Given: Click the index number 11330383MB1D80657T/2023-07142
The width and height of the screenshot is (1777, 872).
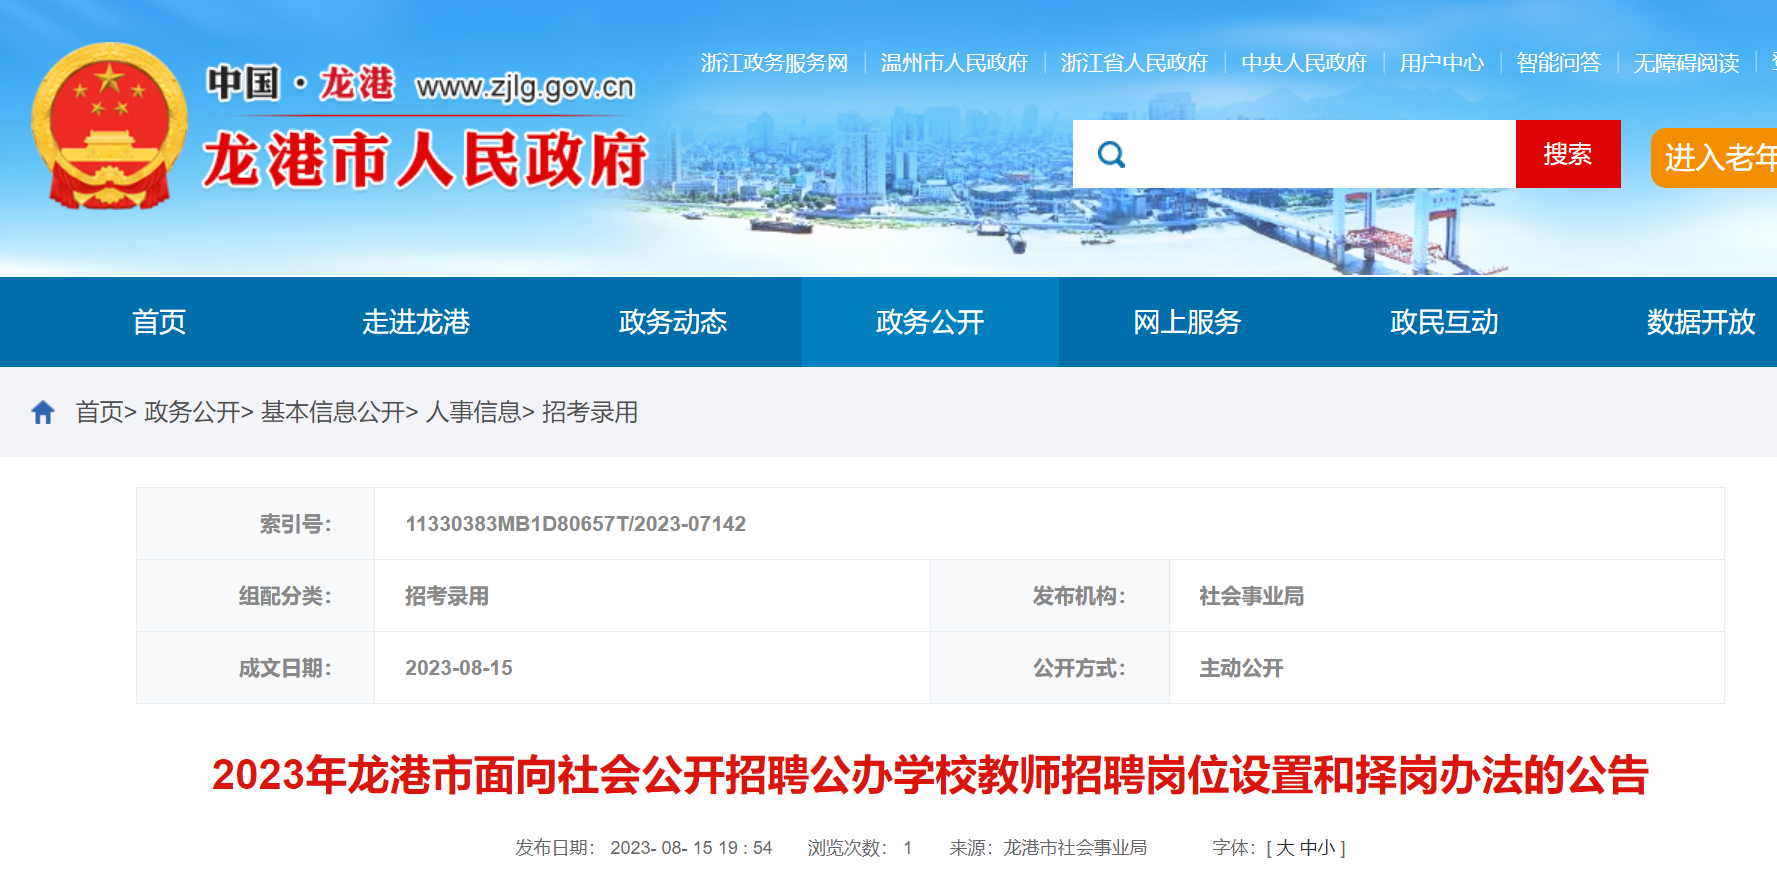Looking at the screenshot, I should tap(576, 524).
